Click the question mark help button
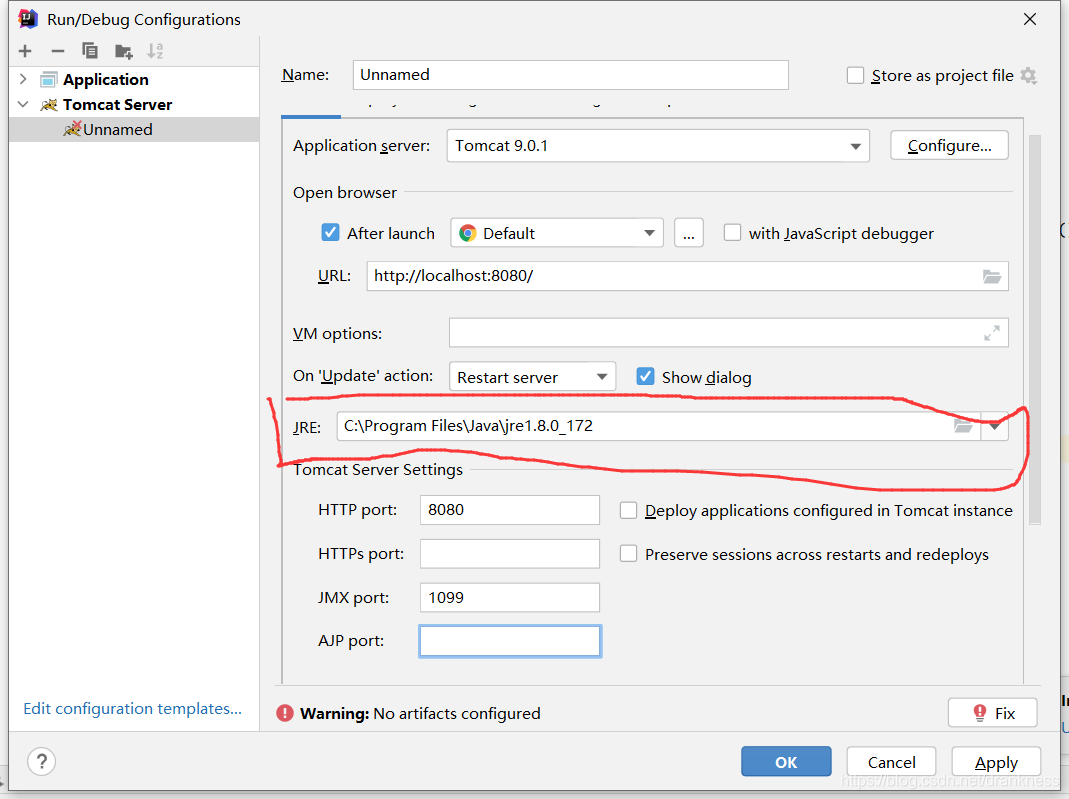1069x799 pixels. tap(42, 761)
